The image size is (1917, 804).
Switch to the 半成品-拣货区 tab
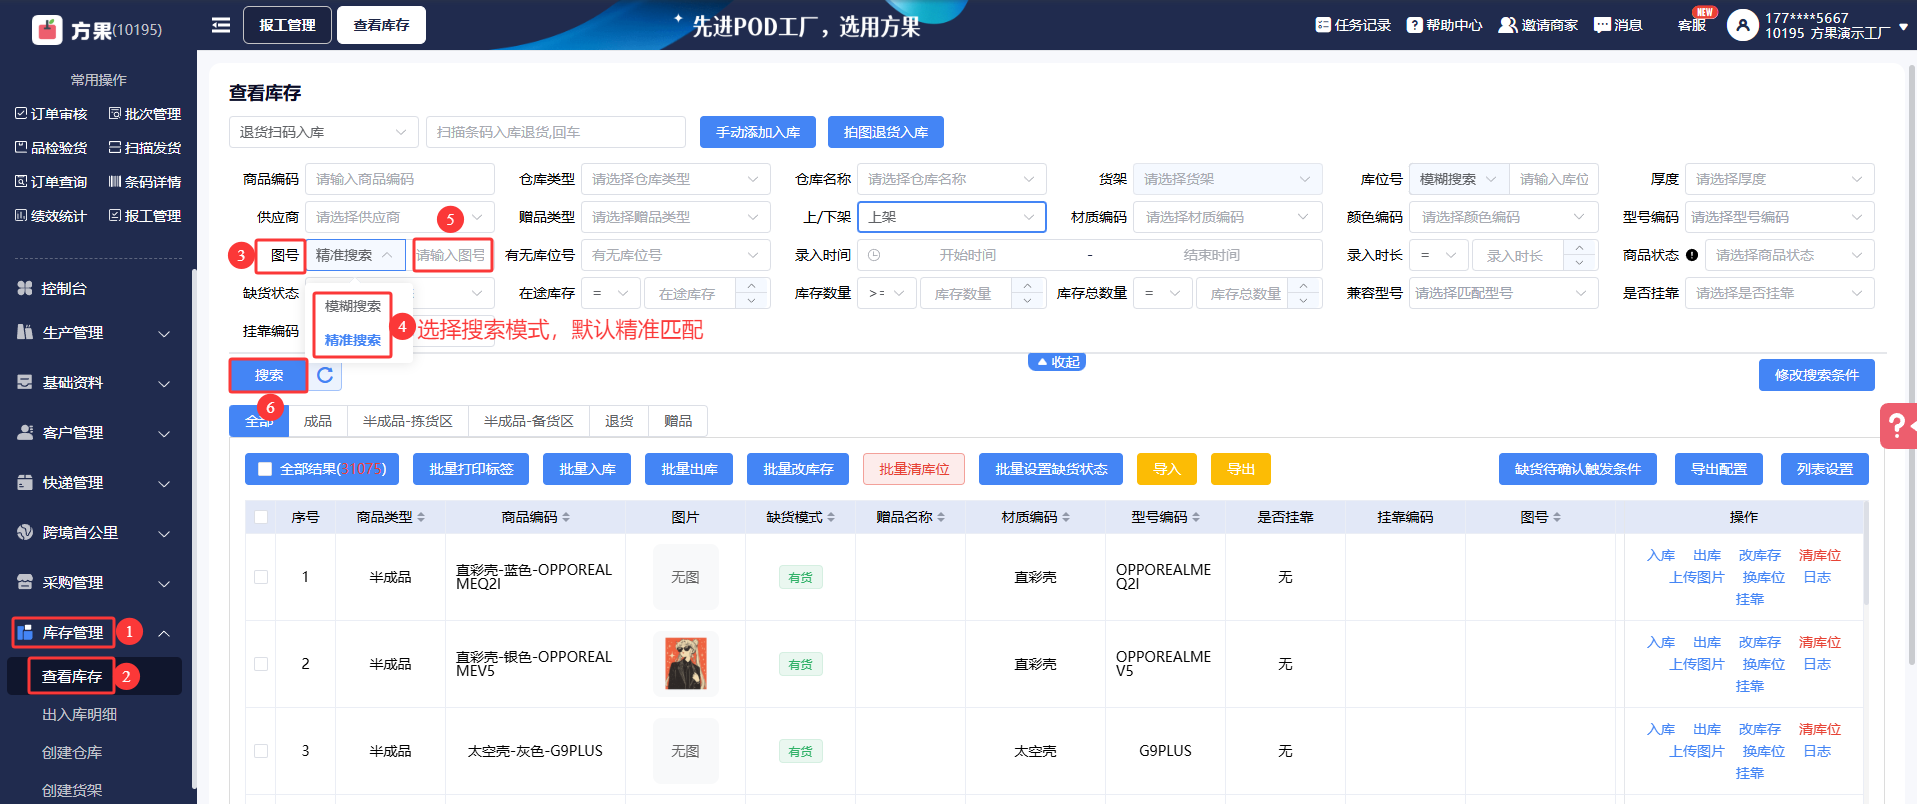tap(407, 422)
